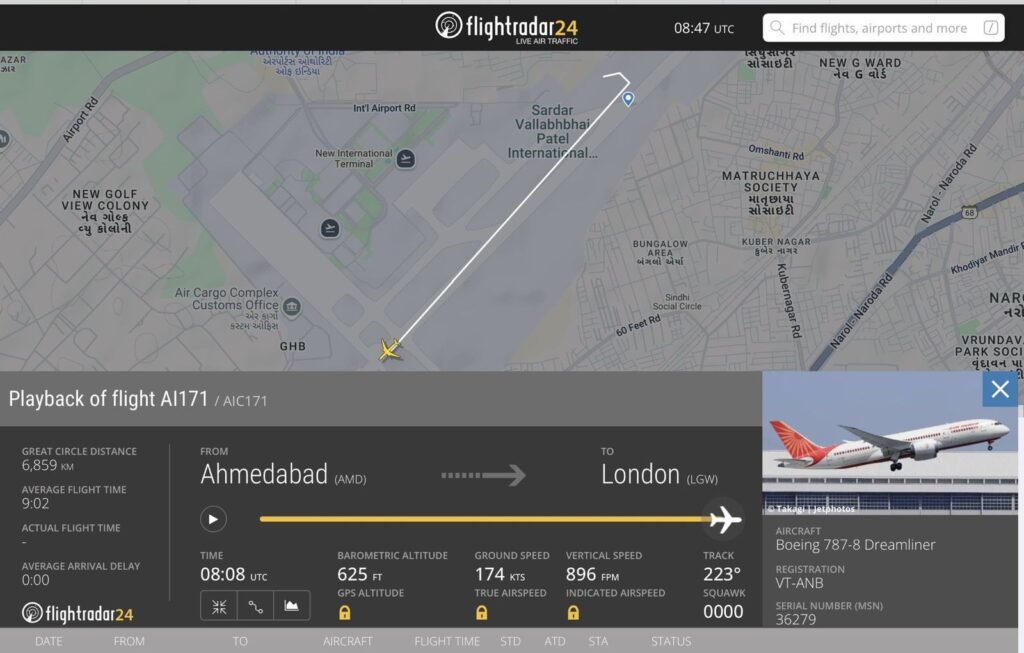Click the search field for flights and airports

tap(885, 28)
